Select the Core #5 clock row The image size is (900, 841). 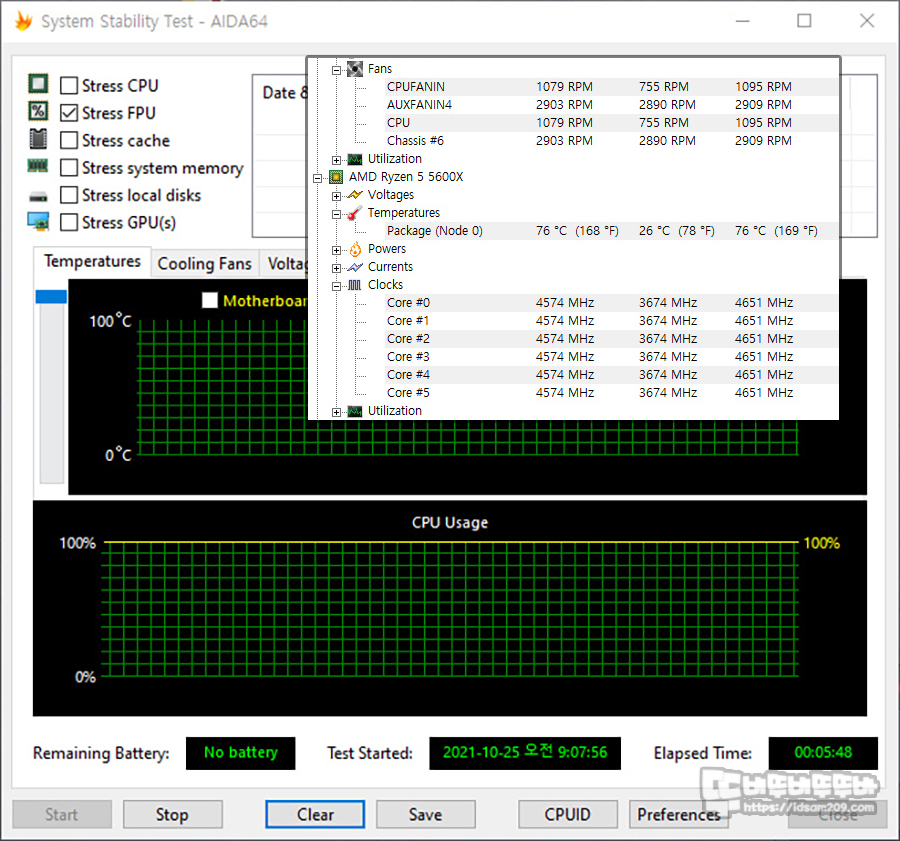611,393
